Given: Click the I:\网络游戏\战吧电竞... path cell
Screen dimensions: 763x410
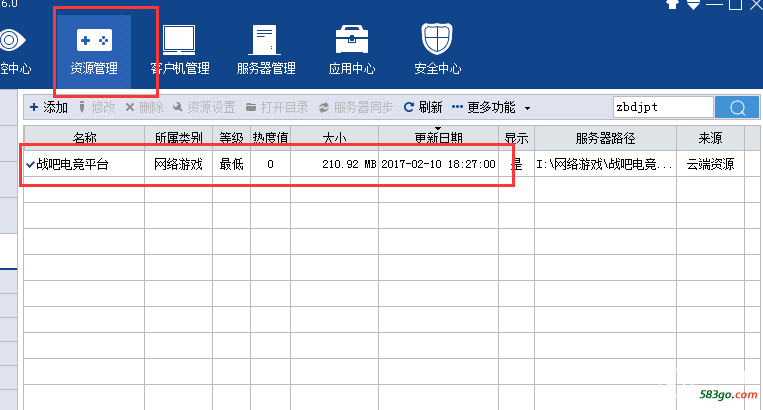Looking at the screenshot, I should [x=605, y=164].
